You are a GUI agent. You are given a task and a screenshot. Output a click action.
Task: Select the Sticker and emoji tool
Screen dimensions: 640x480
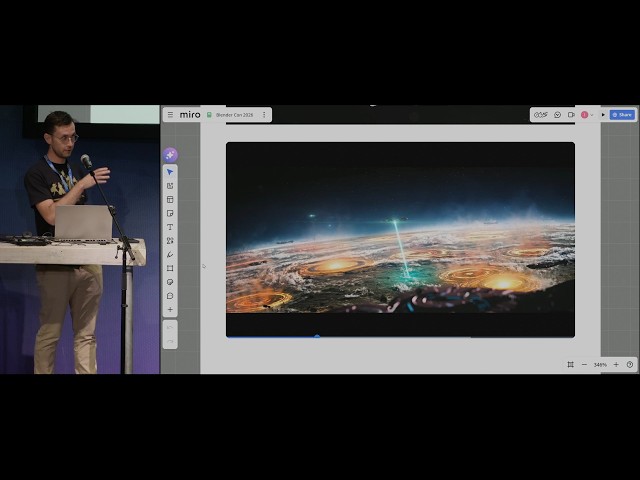[170, 282]
